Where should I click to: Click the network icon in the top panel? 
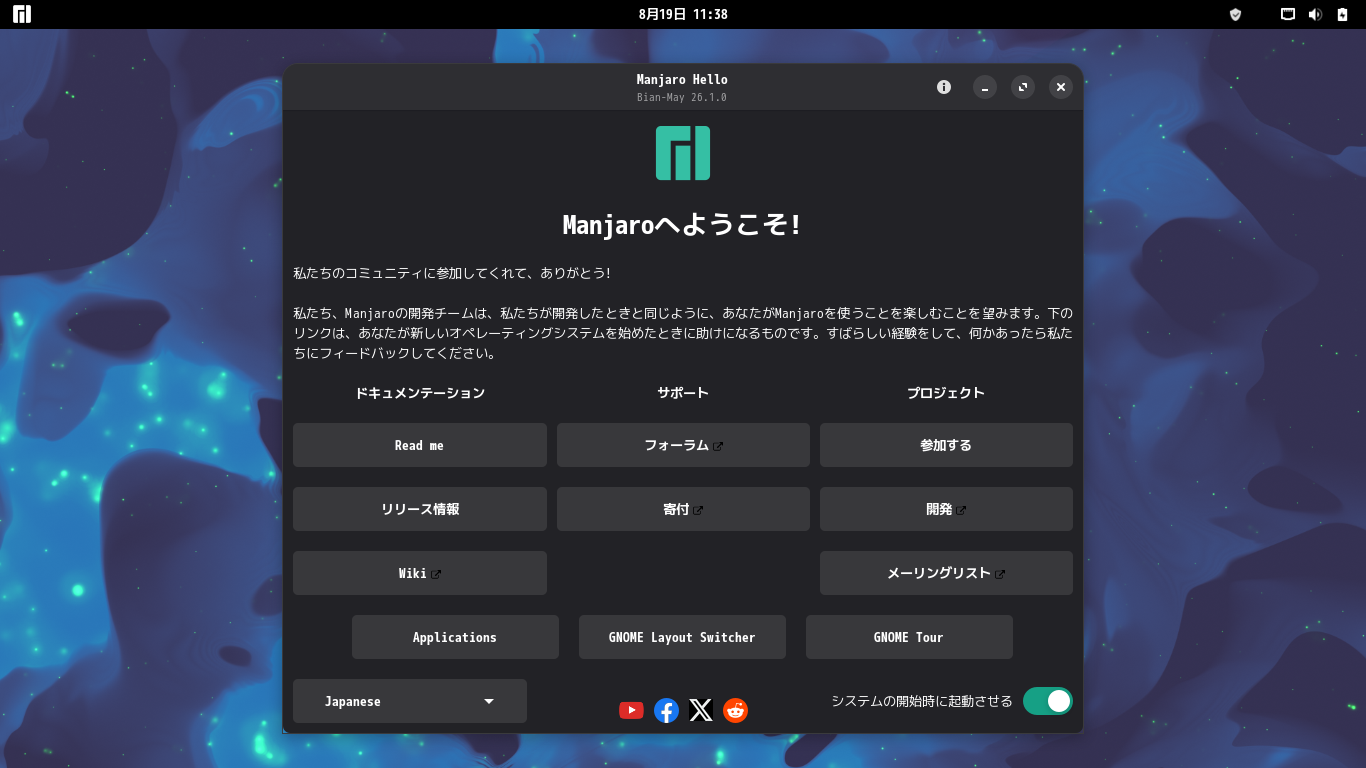tap(1288, 14)
